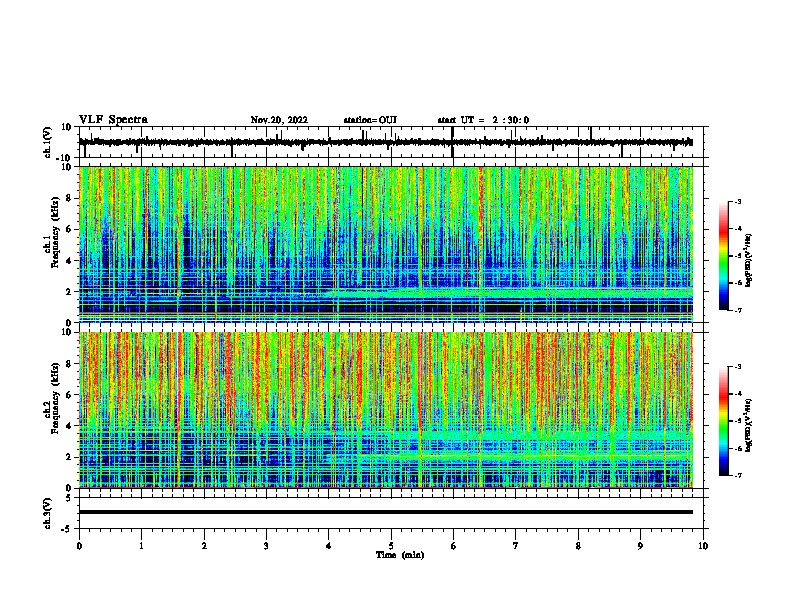Click the ch.1 spectrogram plot
Viewport: 792px width, 612px height.
pyautogui.click(x=386, y=244)
